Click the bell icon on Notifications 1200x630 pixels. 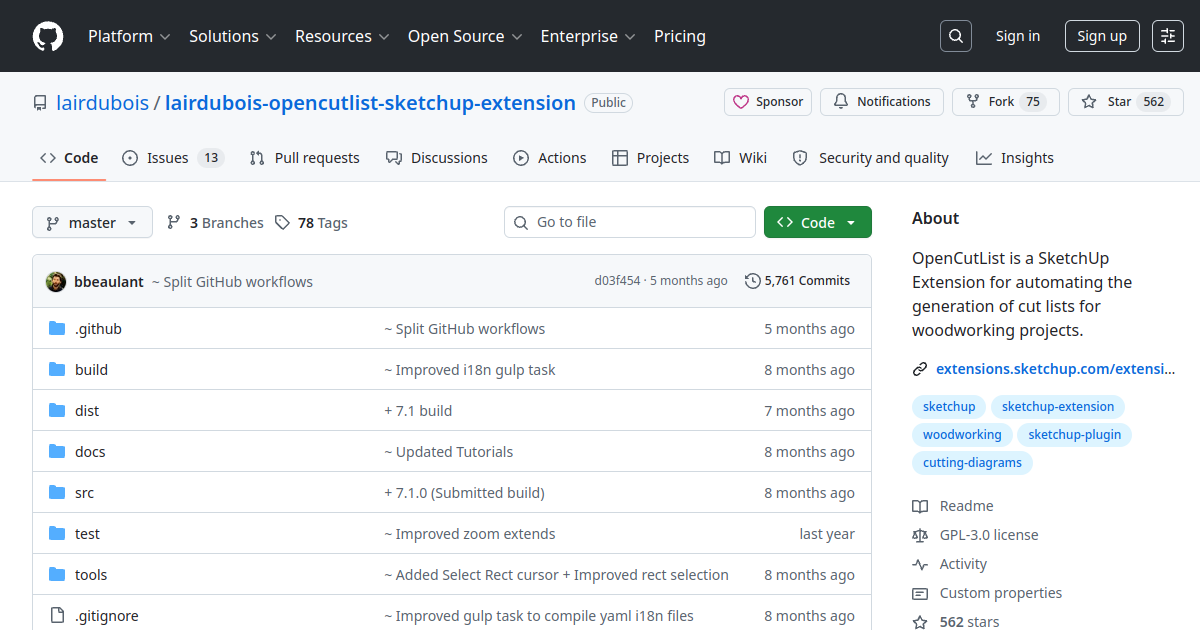point(841,102)
